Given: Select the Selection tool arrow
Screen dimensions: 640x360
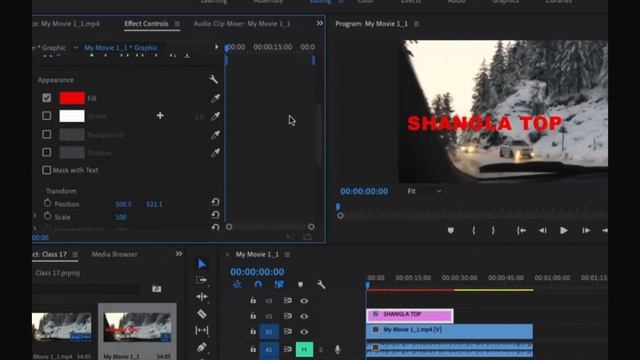Looking at the screenshot, I should click(x=202, y=264).
